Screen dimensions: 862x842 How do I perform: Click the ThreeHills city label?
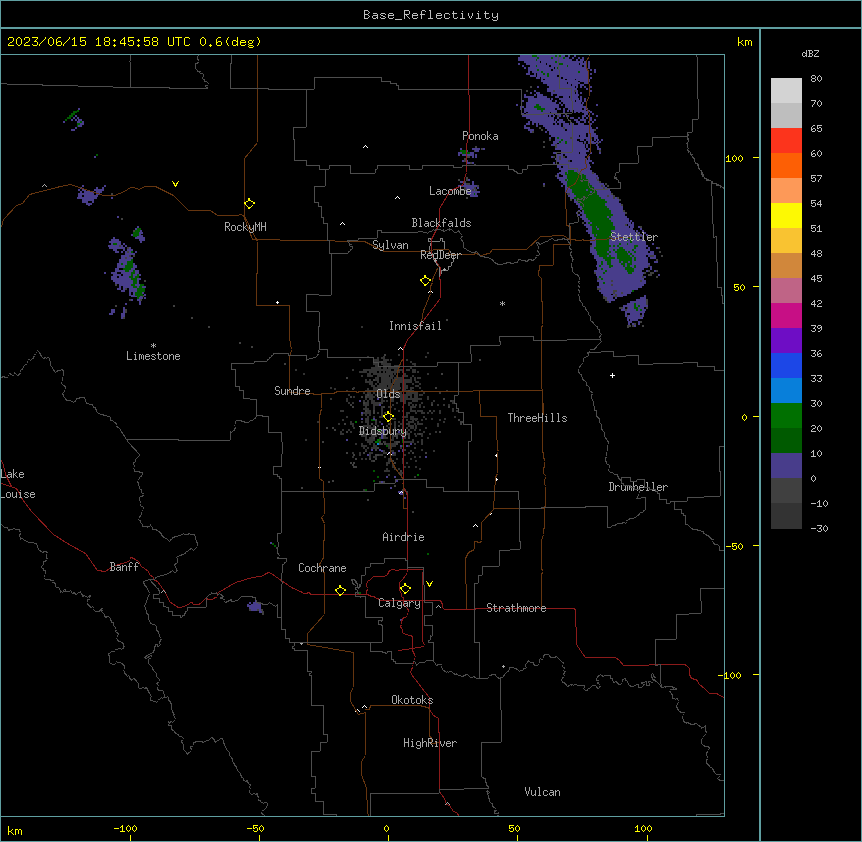pyautogui.click(x=537, y=418)
